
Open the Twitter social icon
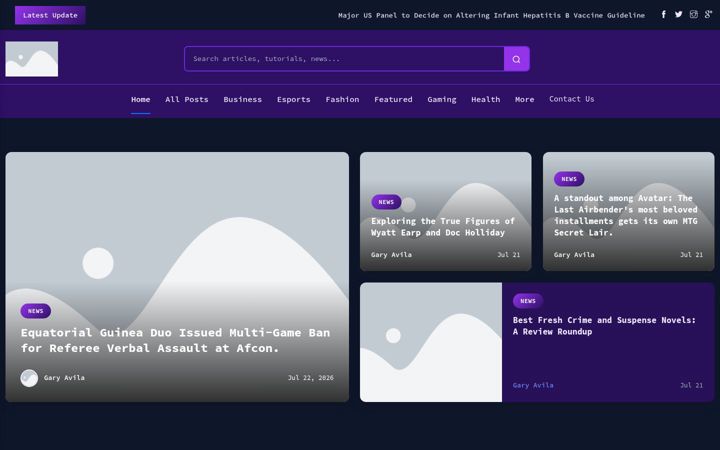coord(679,15)
